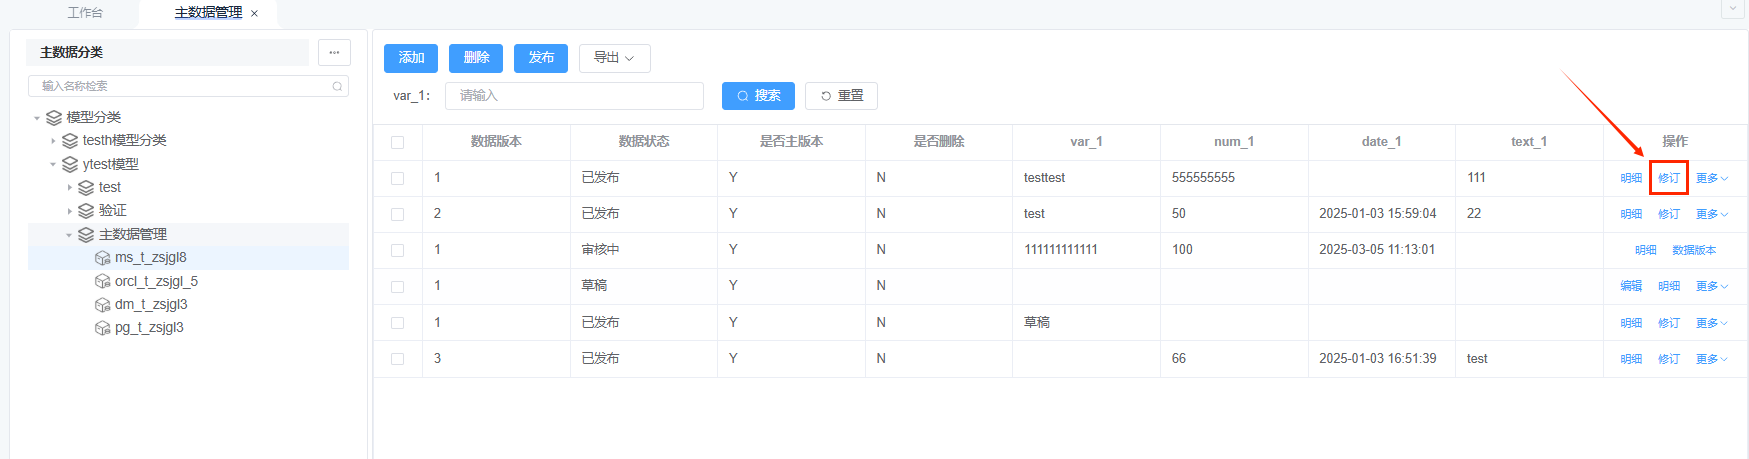Expand the testh模型分类 tree arrow
Screen dimensions: 1749x459
[53, 141]
